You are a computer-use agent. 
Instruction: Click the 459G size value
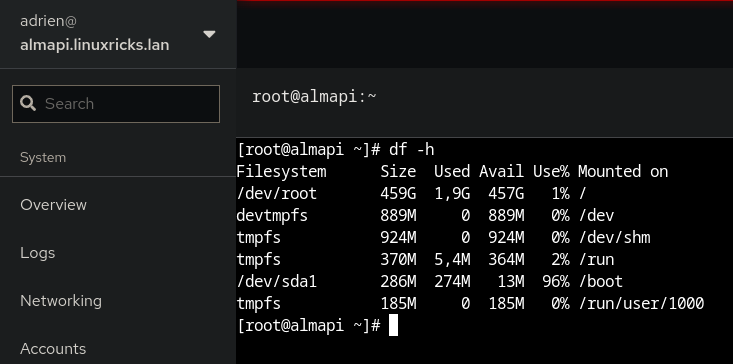398,193
